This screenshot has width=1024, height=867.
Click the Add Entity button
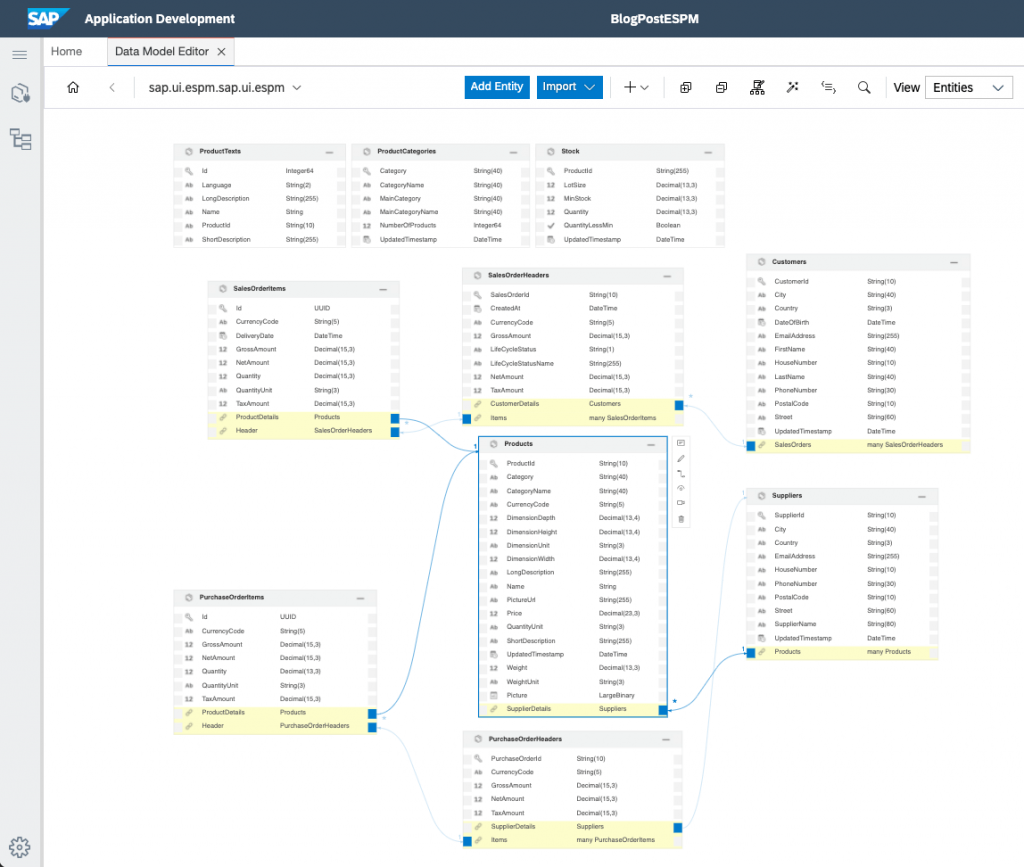coord(497,87)
